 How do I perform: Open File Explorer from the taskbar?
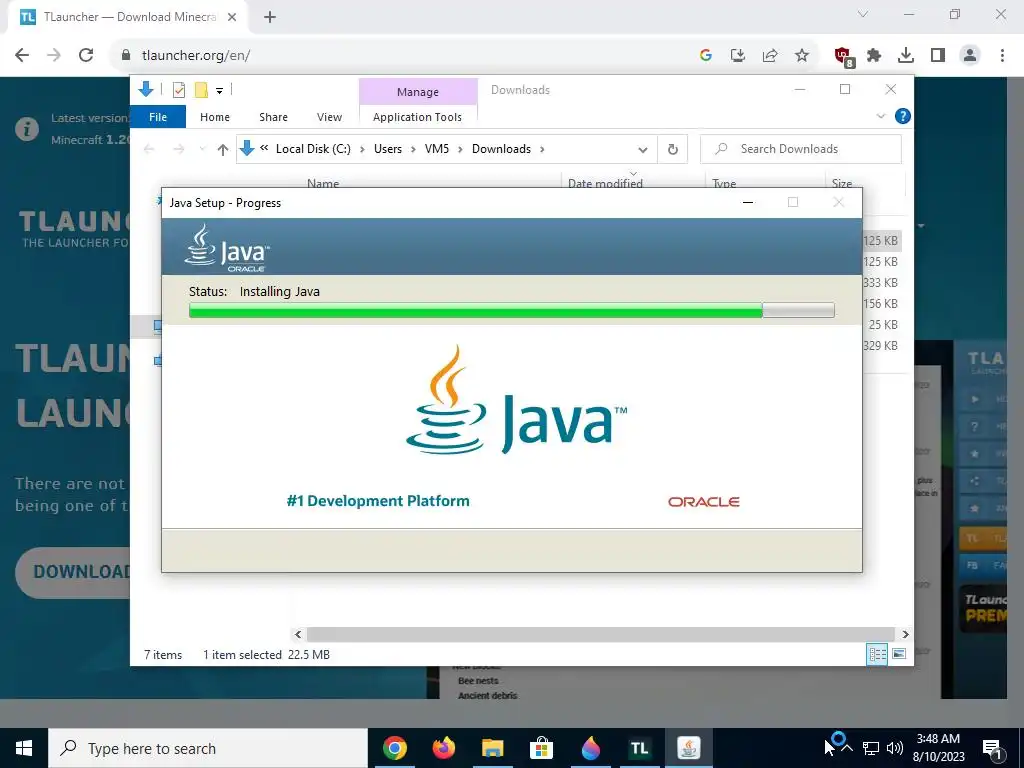tap(492, 748)
